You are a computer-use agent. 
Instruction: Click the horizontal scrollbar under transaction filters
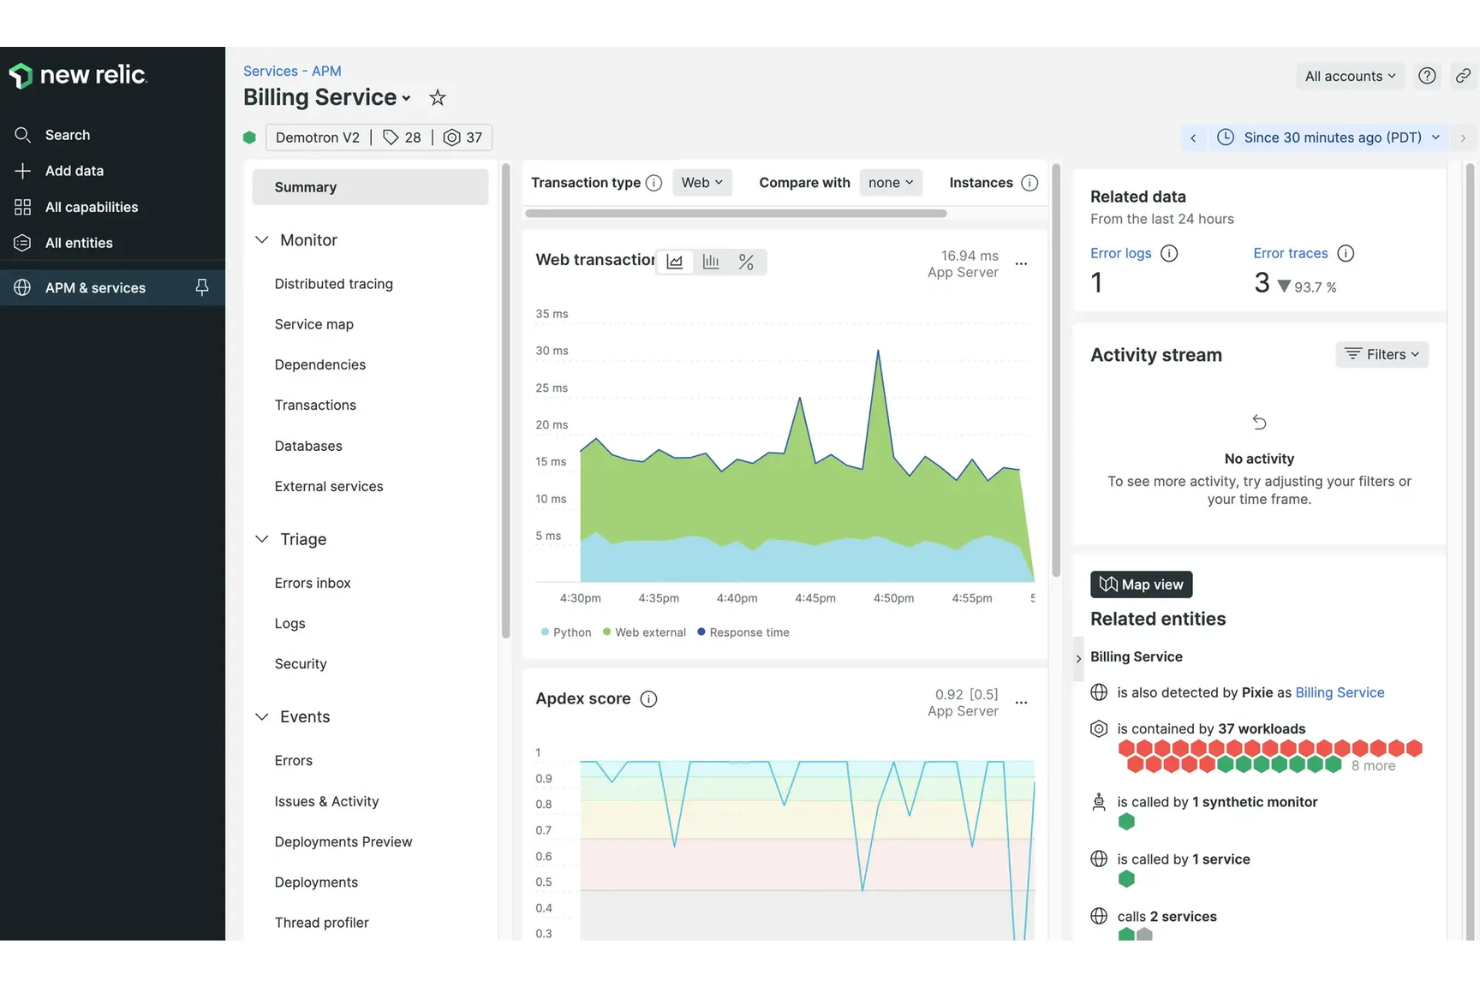(737, 213)
